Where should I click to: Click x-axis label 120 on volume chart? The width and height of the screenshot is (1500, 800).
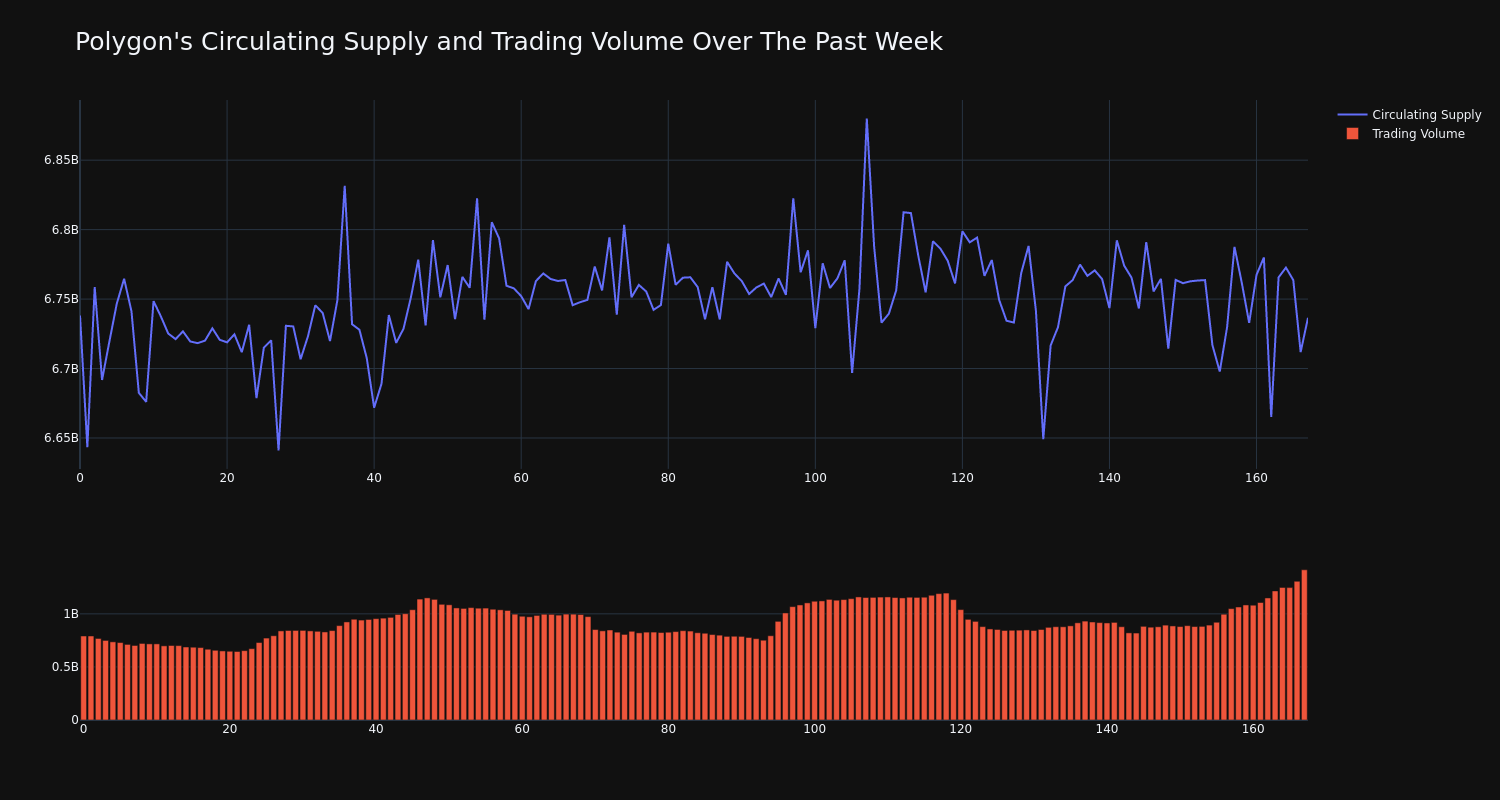click(961, 730)
